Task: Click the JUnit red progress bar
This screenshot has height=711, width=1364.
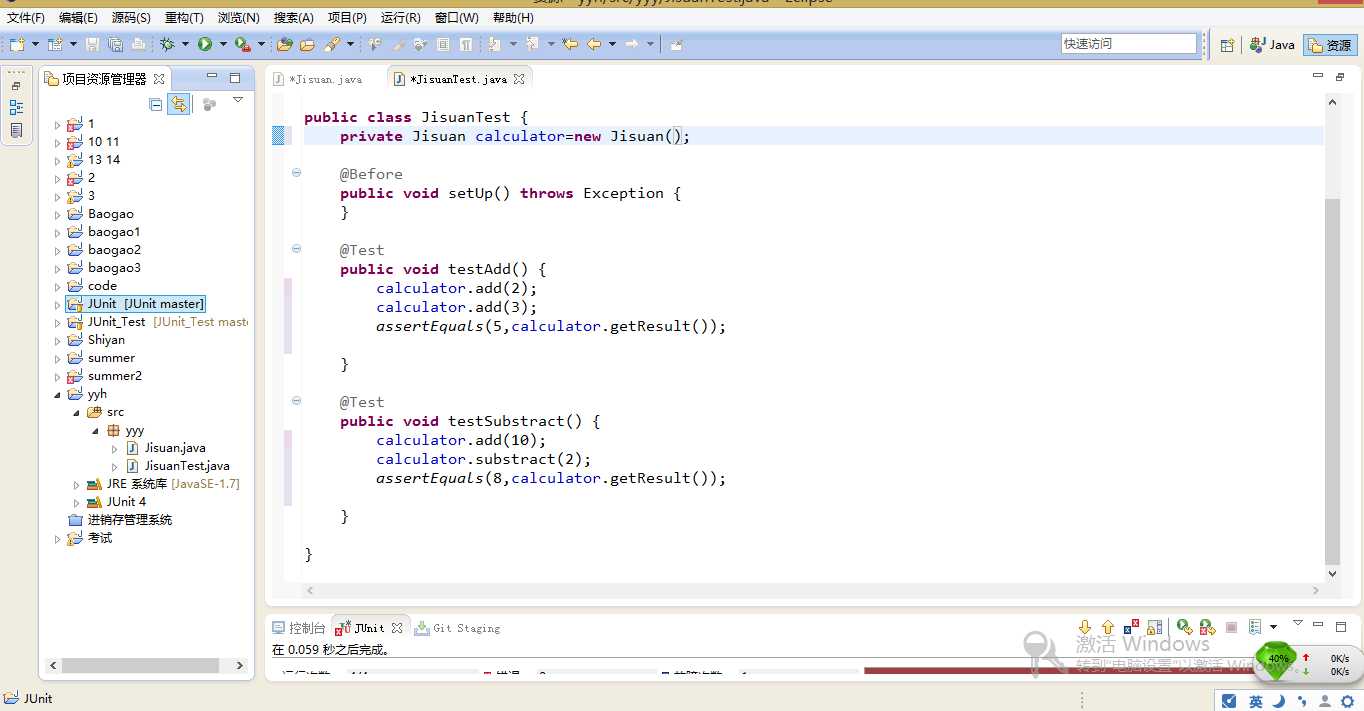Action: click(x=1061, y=671)
